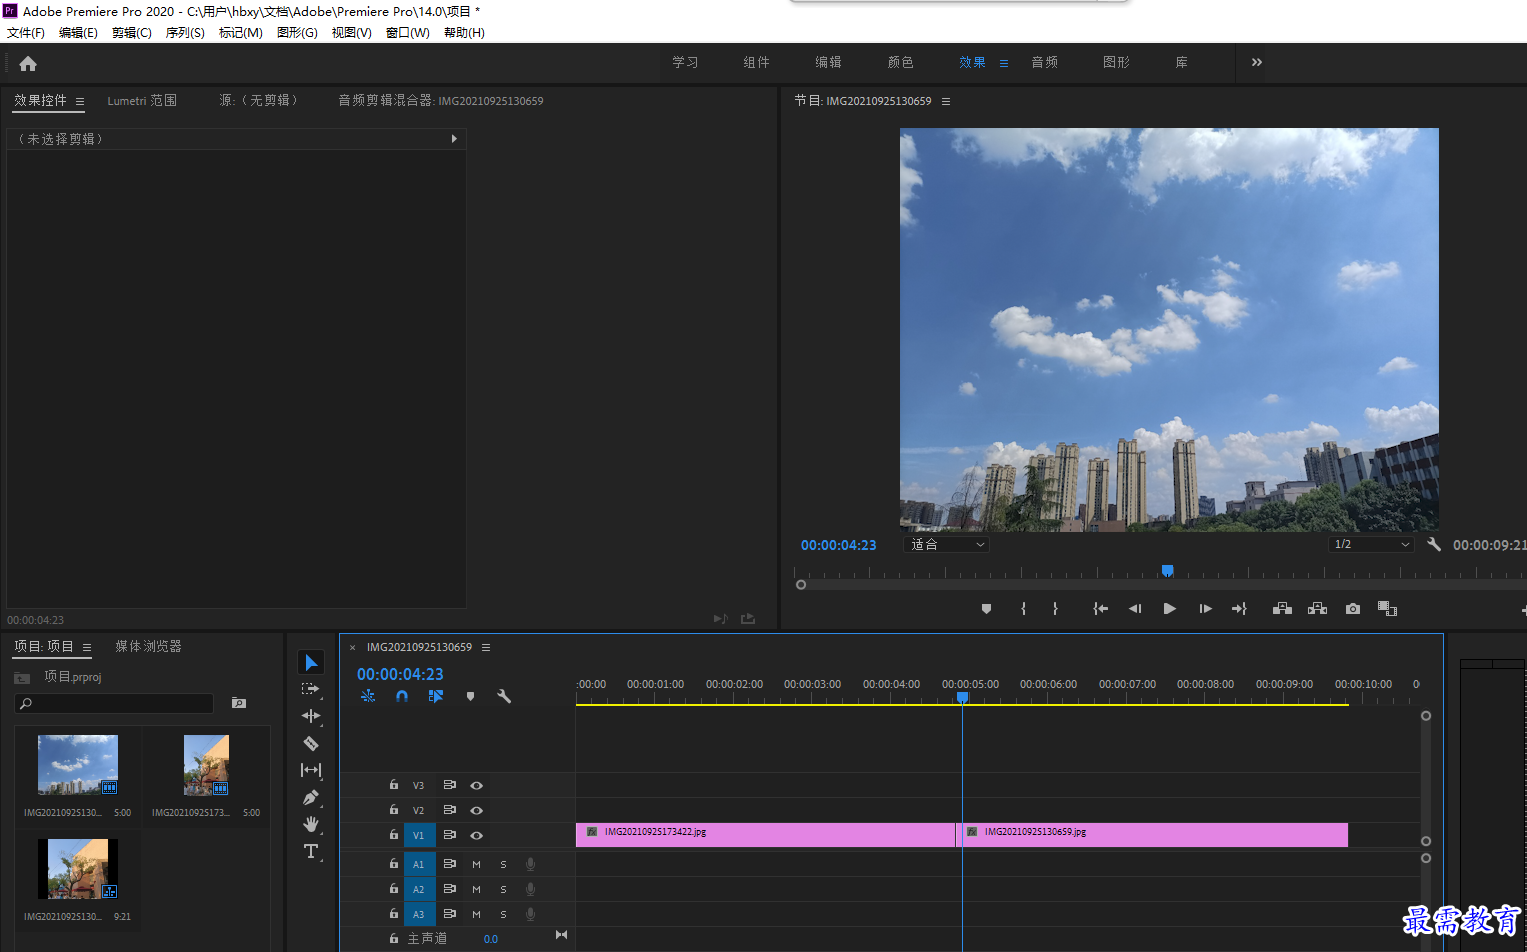Open program monitor panel menu
The image size is (1527, 952).
click(x=946, y=101)
